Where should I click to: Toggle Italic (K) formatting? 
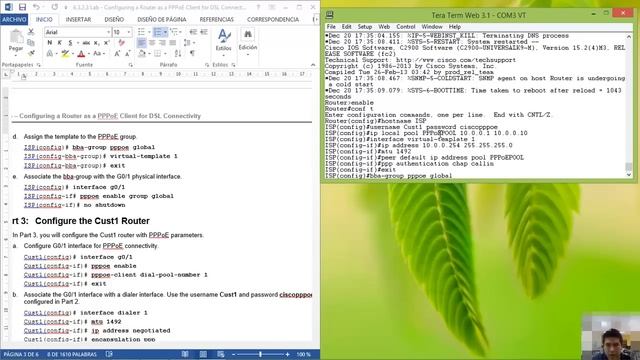(x=60, y=42)
